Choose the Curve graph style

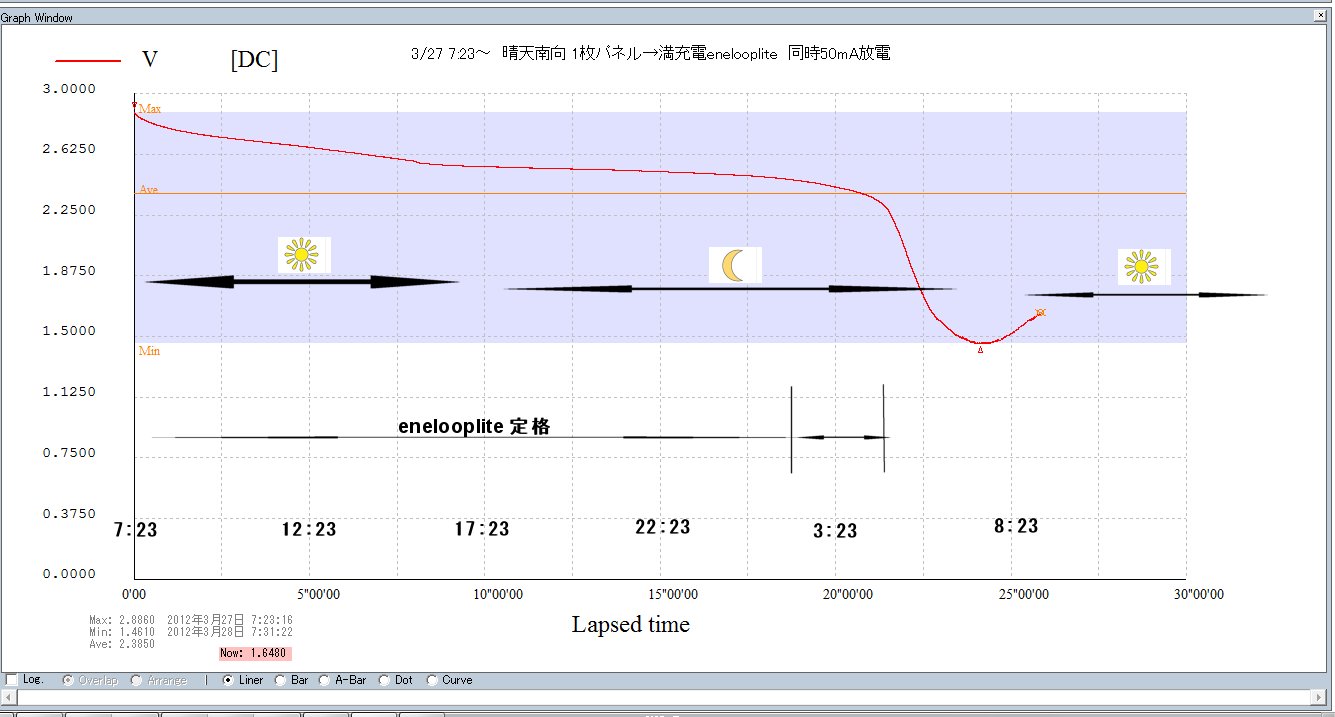click(432, 680)
